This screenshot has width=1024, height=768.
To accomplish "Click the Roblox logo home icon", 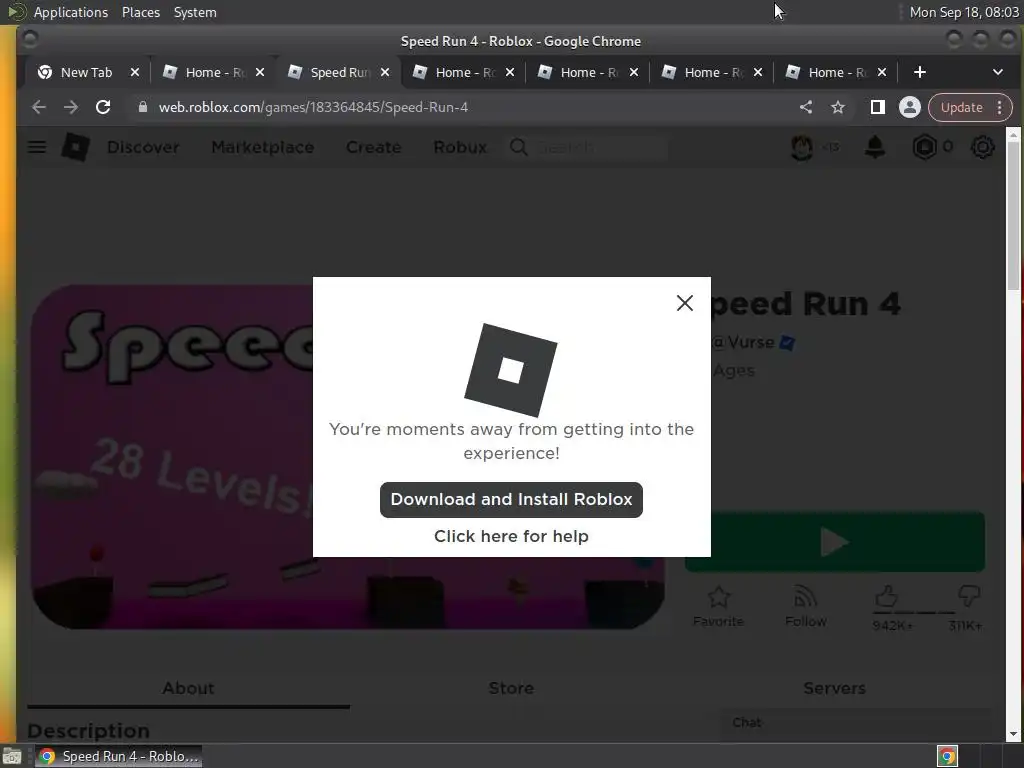I will 75,147.
